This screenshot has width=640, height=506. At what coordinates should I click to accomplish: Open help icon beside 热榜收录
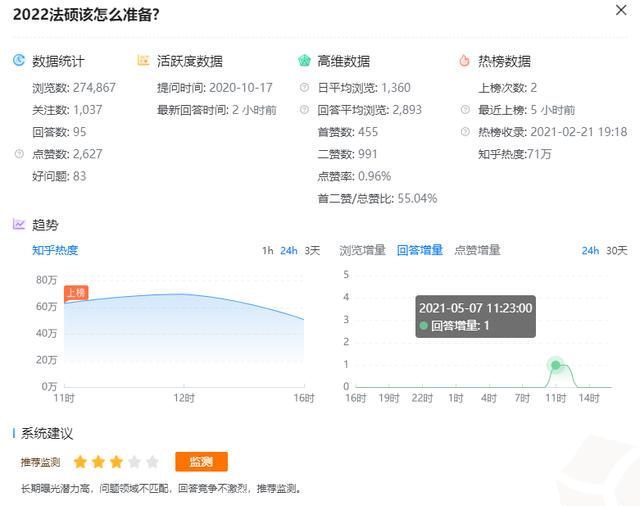pos(465,132)
